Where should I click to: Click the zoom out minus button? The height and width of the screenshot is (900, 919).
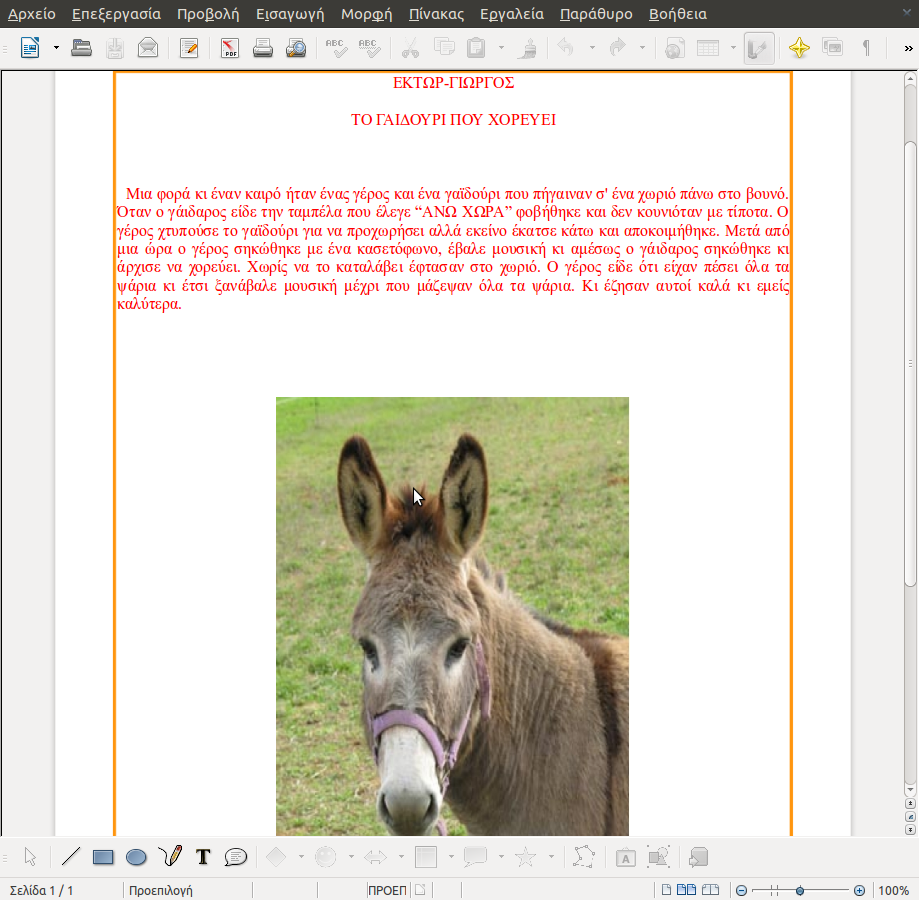tap(741, 891)
